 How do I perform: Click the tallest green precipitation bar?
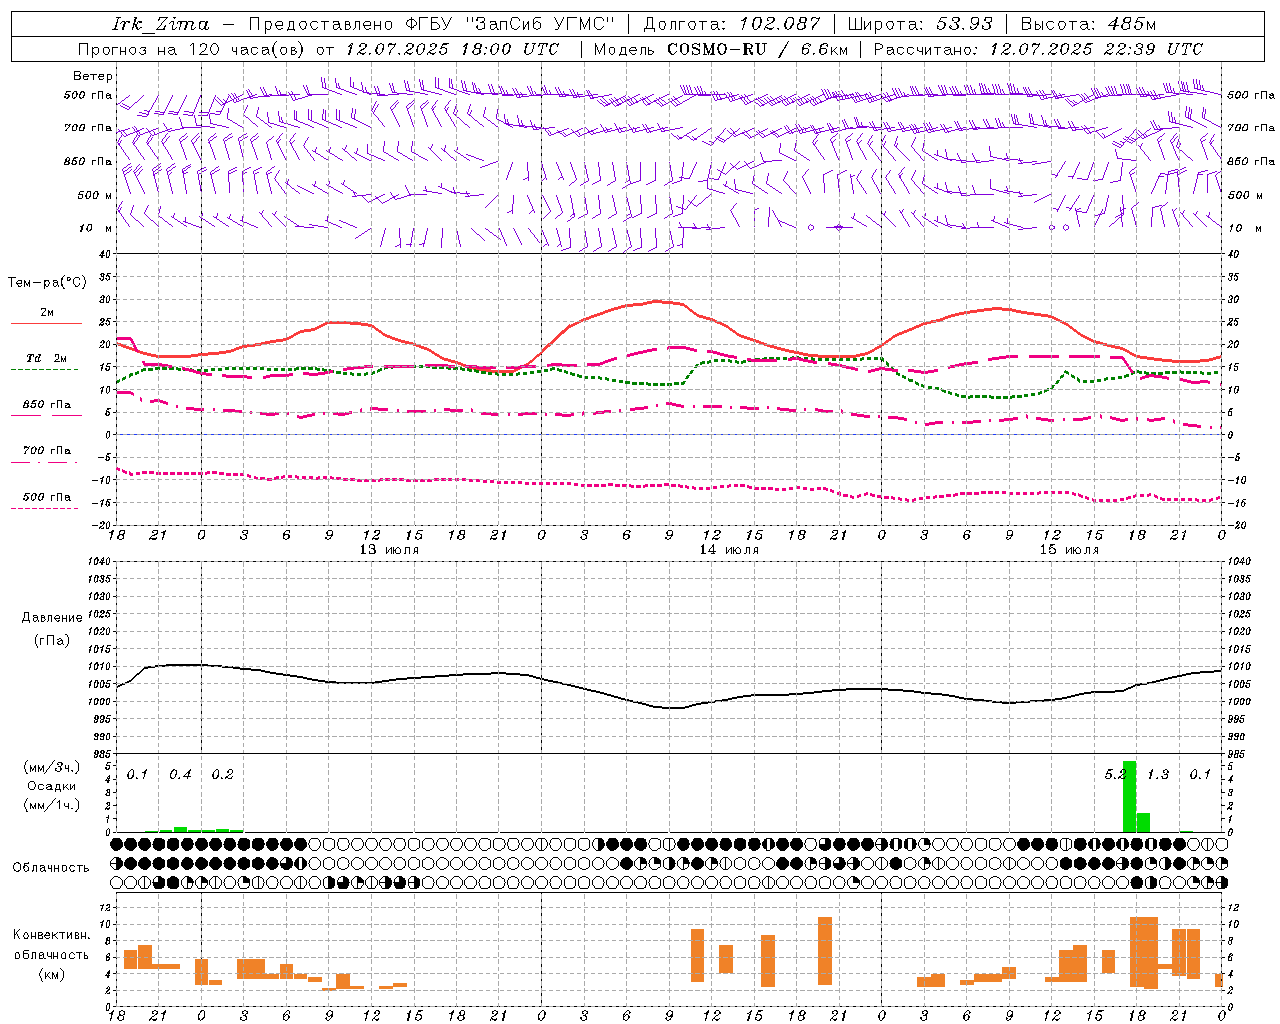pyautogui.click(x=1129, y=797)
